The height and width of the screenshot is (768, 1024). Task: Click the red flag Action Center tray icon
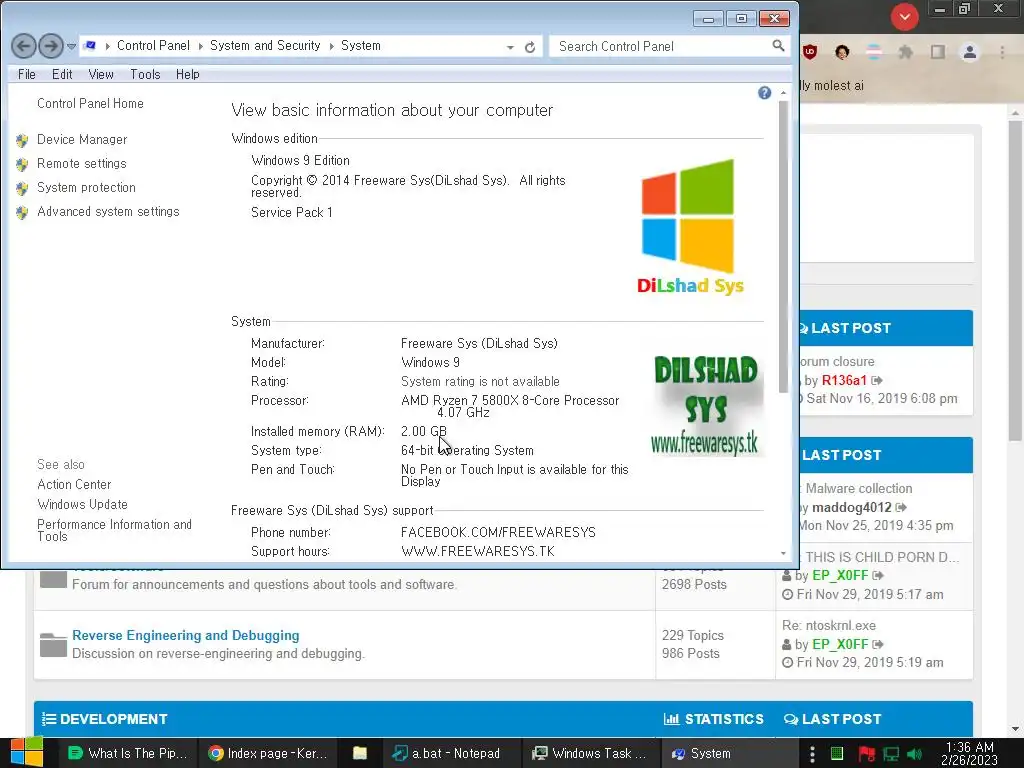866,754
